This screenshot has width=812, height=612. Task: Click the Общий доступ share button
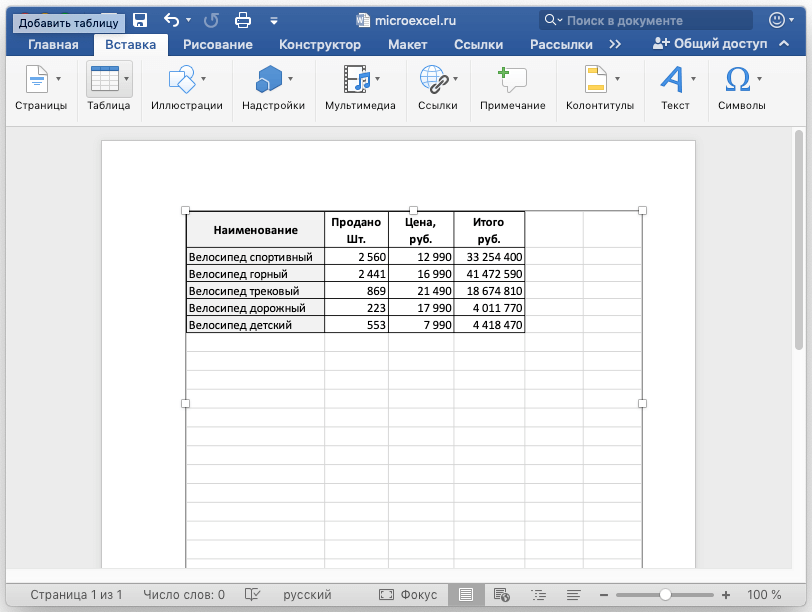click(710, 44)
